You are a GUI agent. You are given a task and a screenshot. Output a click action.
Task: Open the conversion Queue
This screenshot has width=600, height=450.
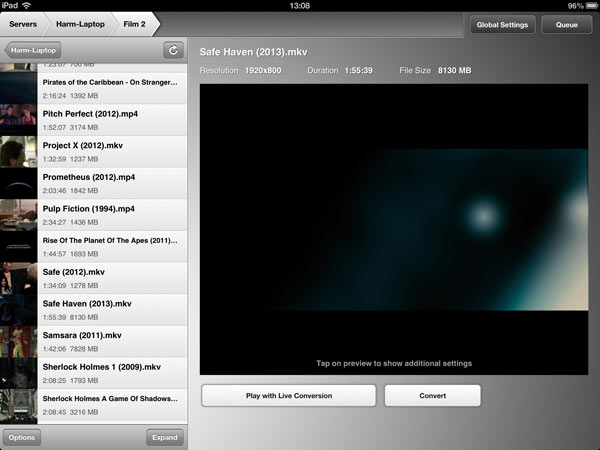coord(567,24)
